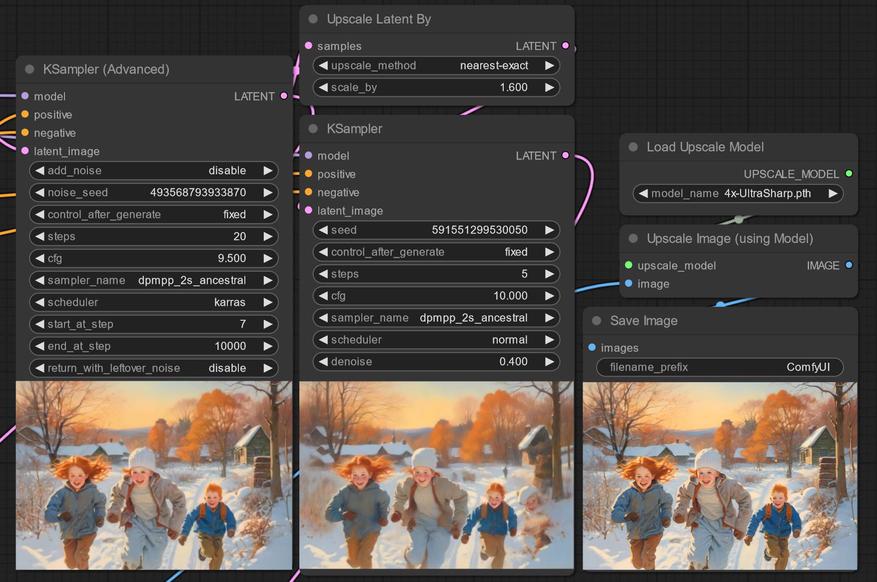Open the control_after_generate combo in KSampler (Advanced)

point(154,214)
